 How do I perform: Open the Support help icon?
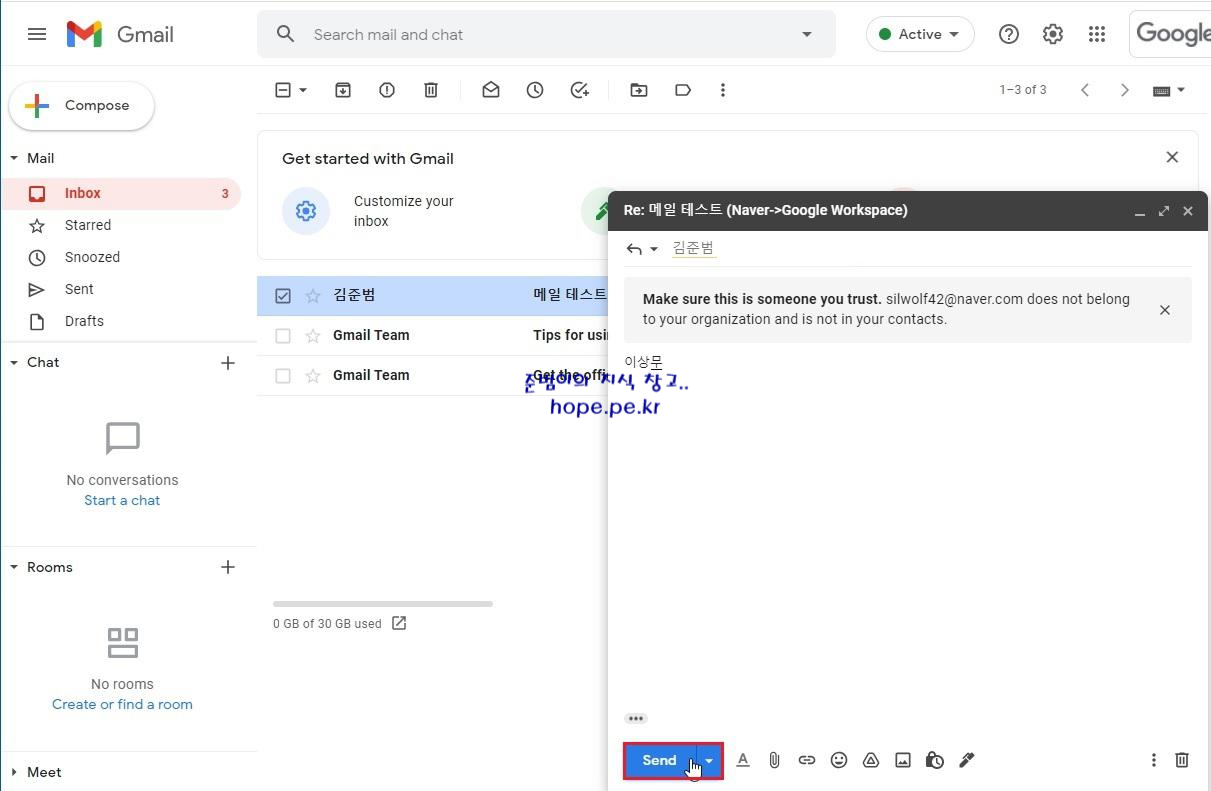1009,34
